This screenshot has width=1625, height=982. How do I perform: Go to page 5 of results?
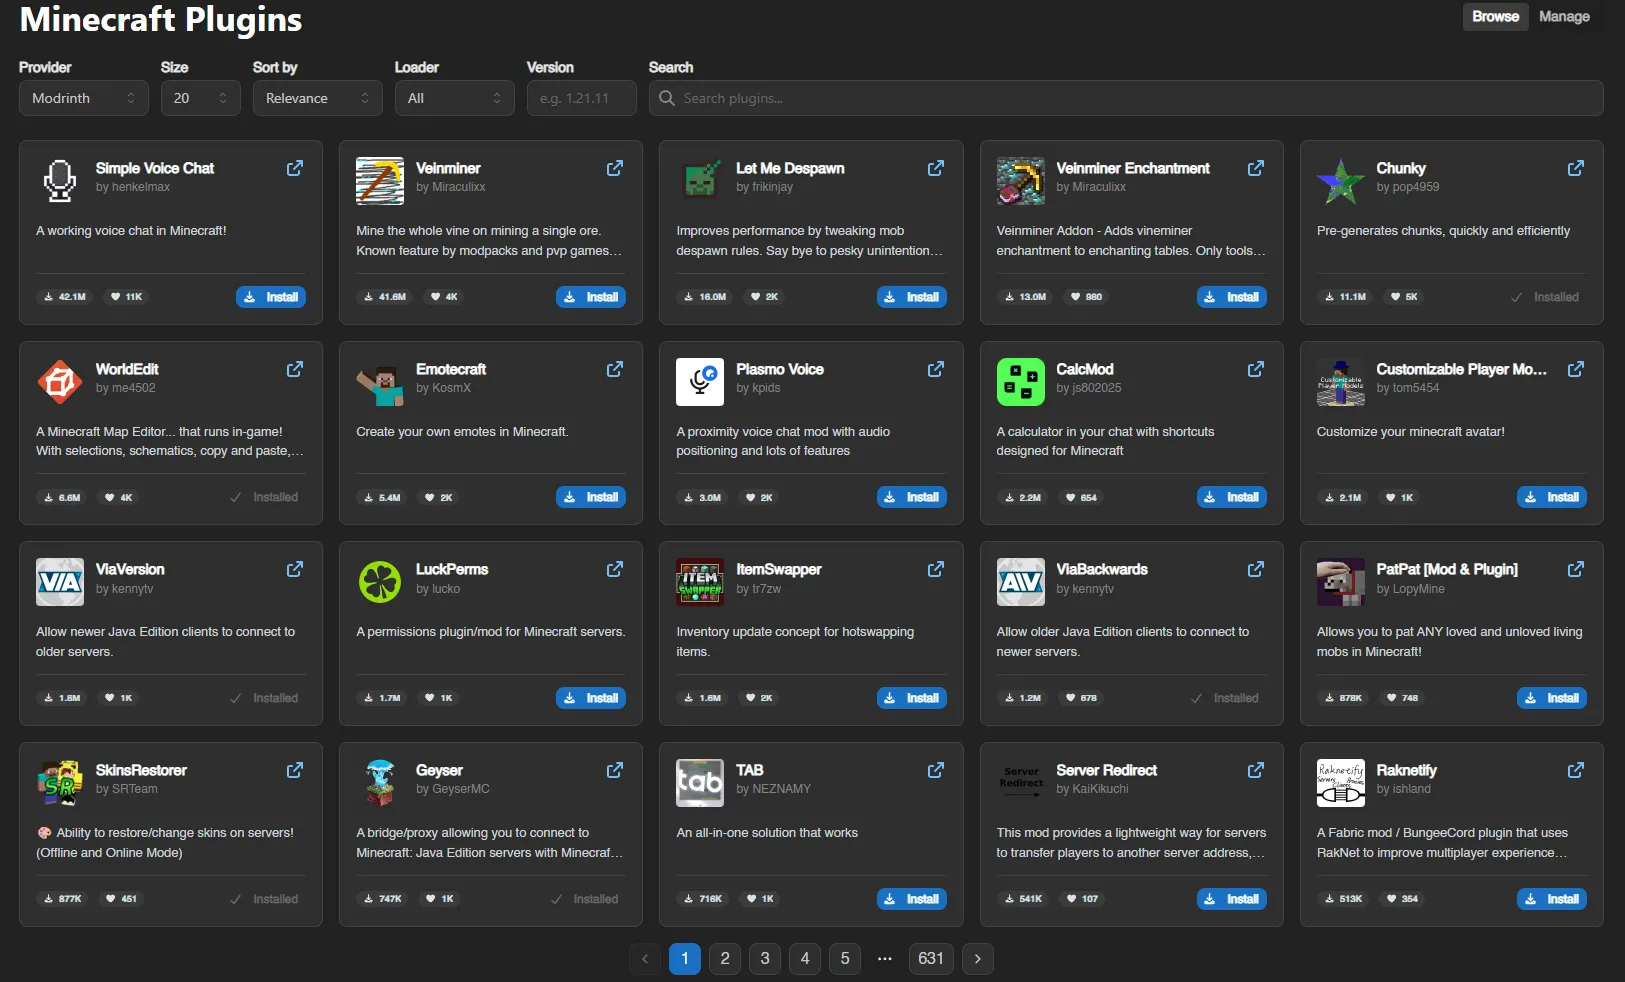click(845, 958)
